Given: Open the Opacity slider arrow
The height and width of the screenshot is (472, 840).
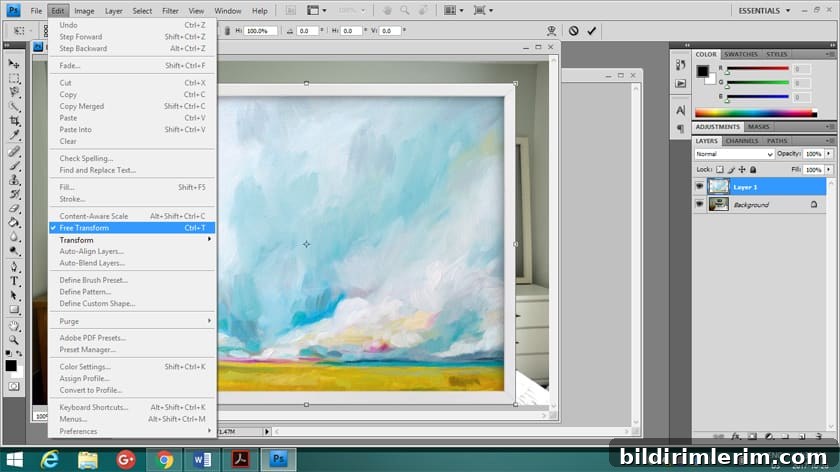Looking at the screenshot, I should click(829, 154).
